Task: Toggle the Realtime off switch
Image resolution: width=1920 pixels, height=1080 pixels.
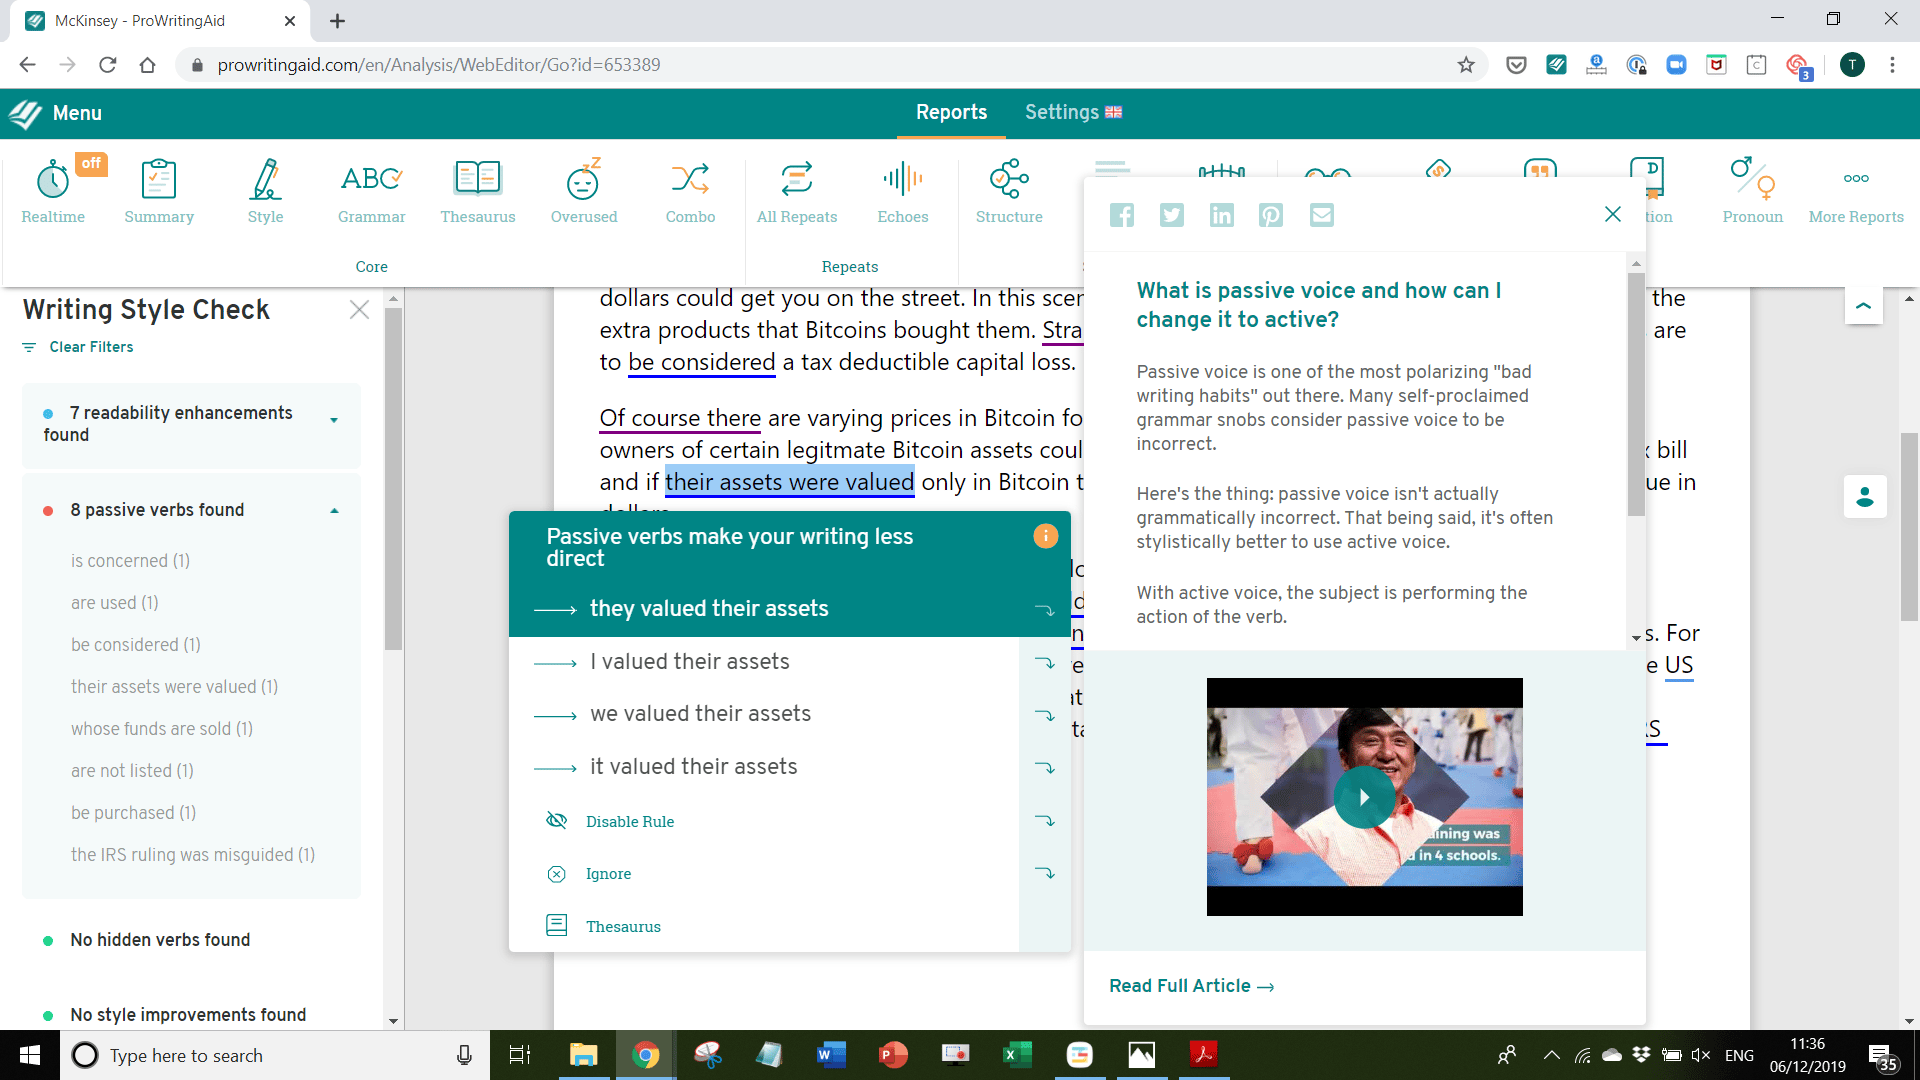Action: point(91,163)
